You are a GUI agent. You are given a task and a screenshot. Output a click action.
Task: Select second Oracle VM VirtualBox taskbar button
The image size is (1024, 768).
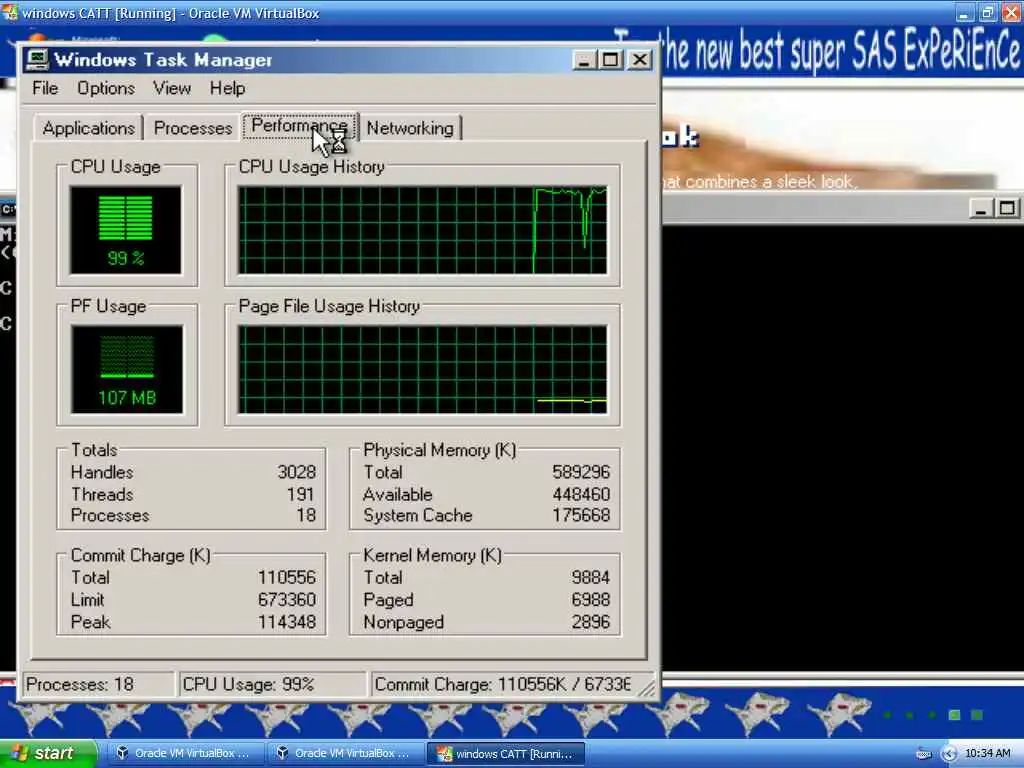344,753
